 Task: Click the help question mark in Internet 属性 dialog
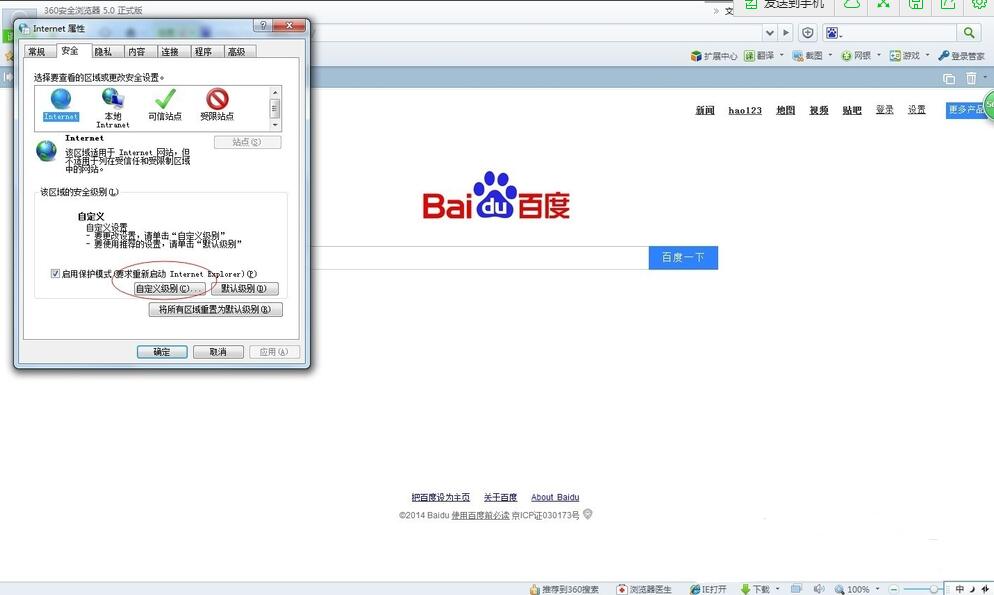click(x=262, y=25)
